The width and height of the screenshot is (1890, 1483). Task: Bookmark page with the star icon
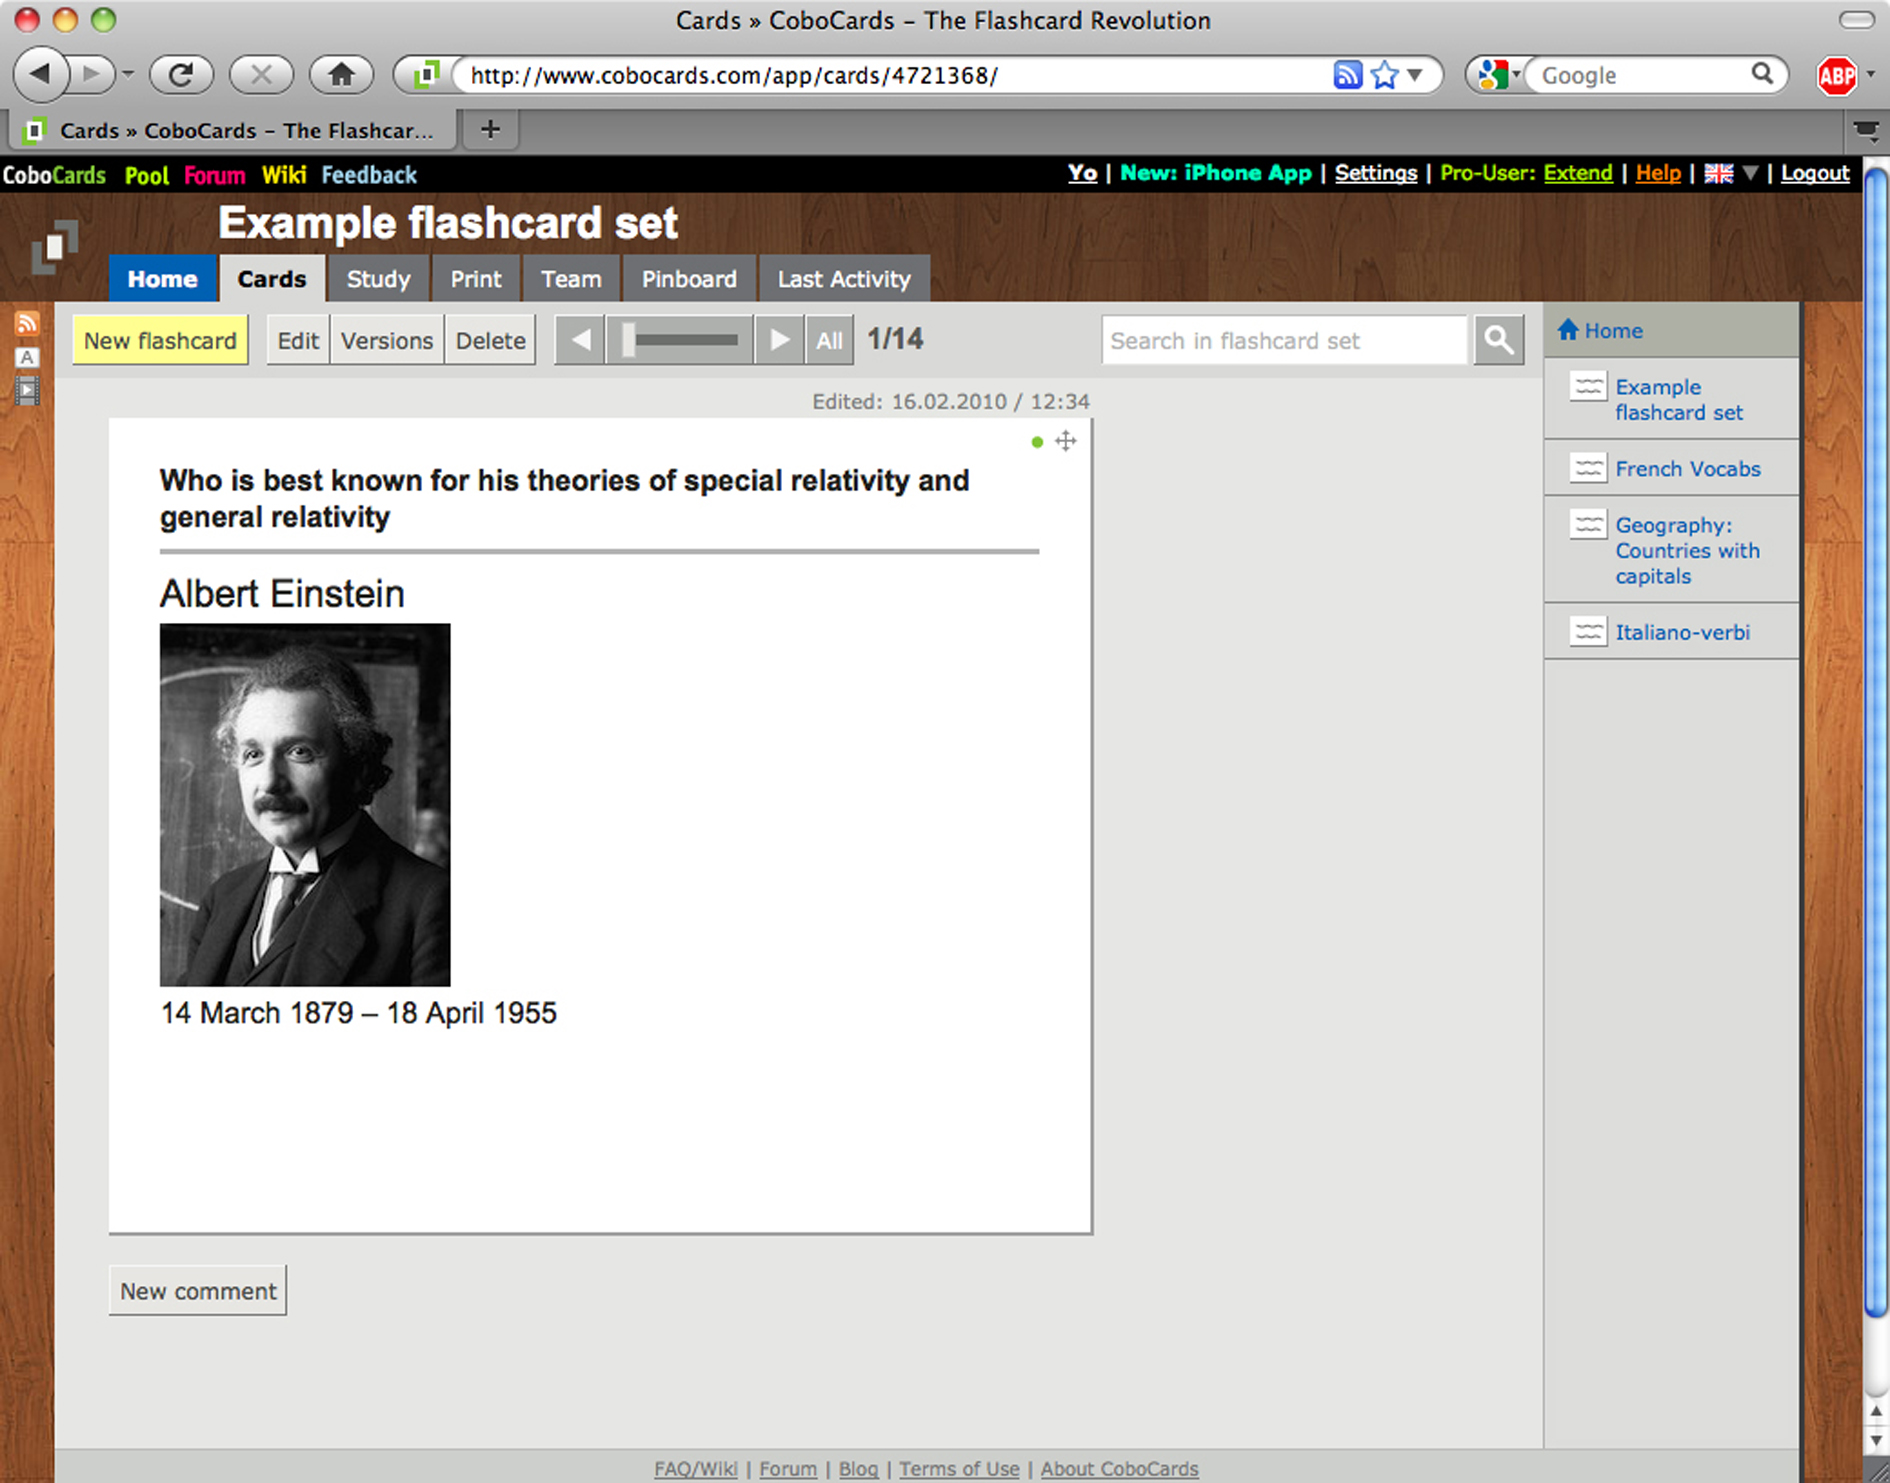coord(1385,76)
